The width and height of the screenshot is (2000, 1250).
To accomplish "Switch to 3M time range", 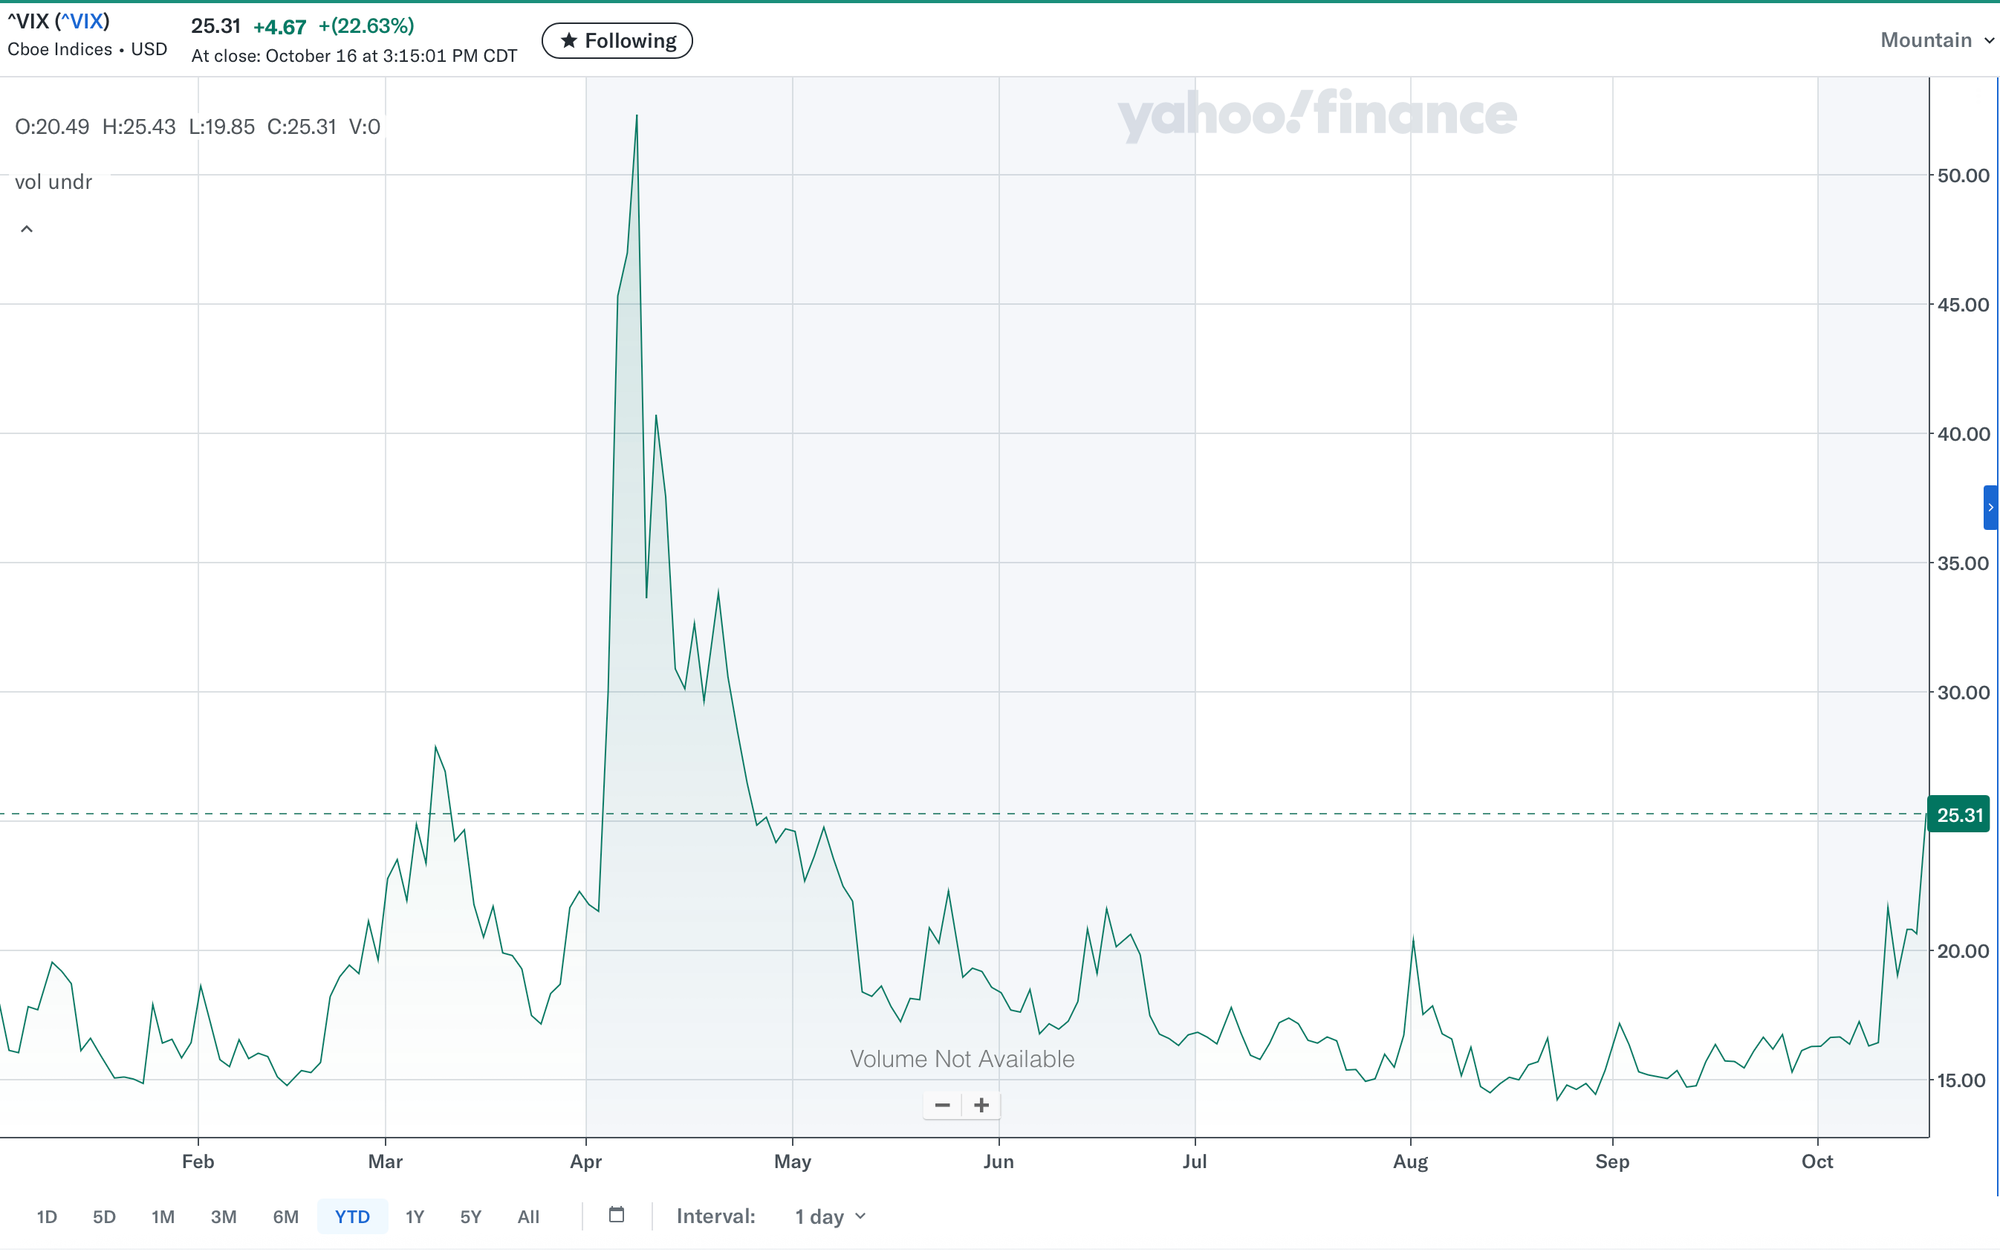I will click(x=224, y=1217).
